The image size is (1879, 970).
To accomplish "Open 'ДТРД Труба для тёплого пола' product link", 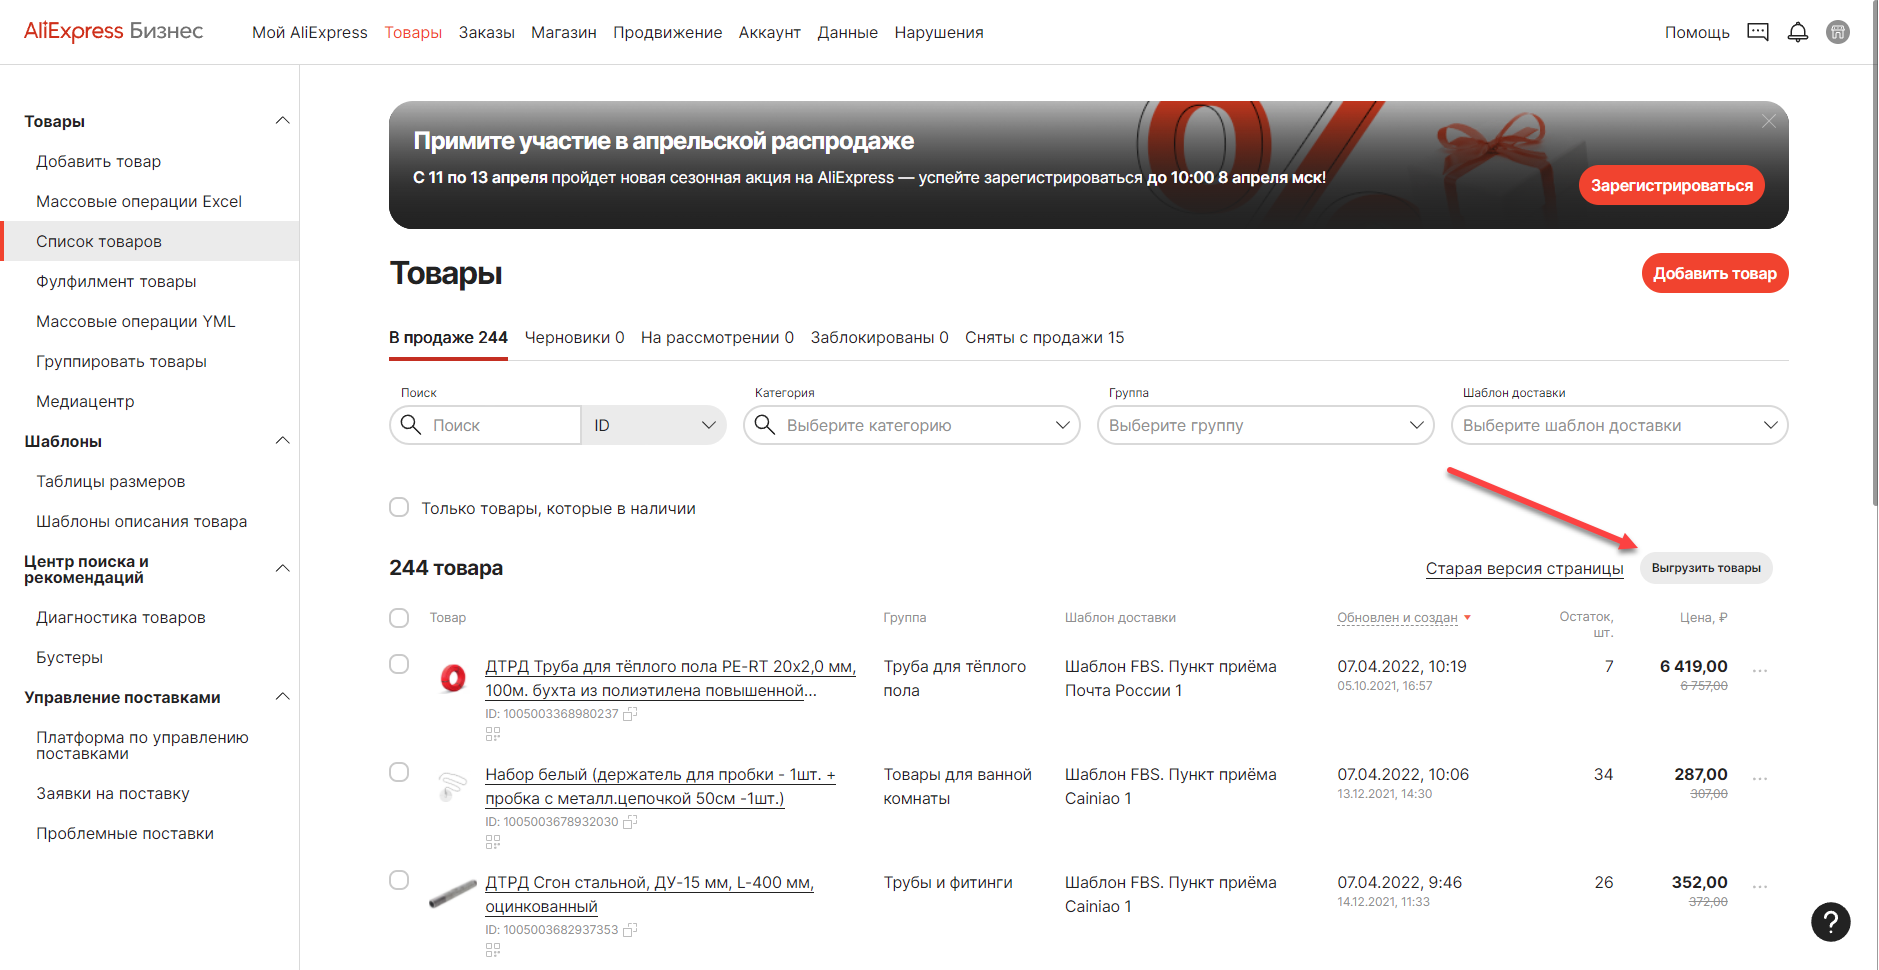I will point(670,678).
